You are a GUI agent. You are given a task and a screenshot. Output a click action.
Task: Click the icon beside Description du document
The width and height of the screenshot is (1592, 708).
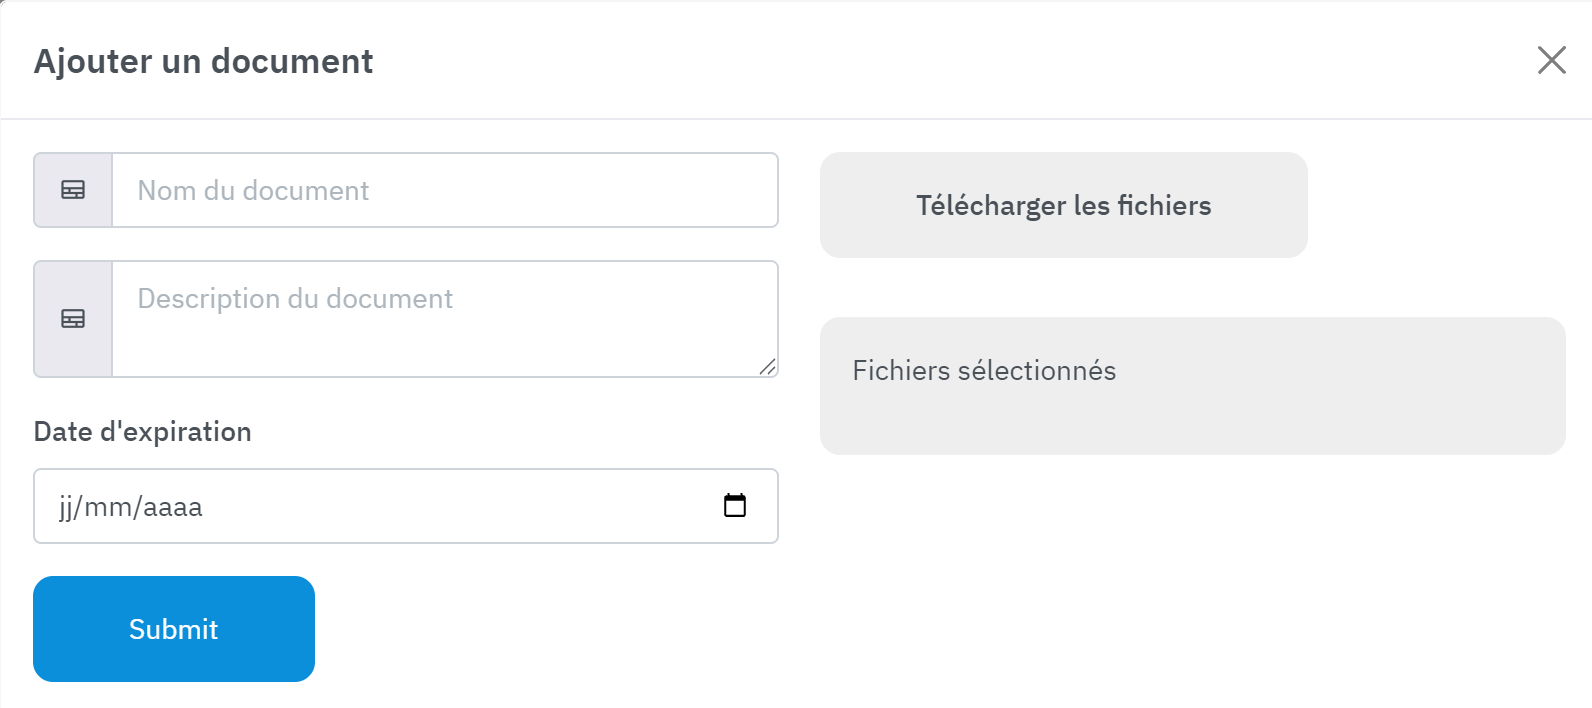pyautogui.click(x=73, y=319)
